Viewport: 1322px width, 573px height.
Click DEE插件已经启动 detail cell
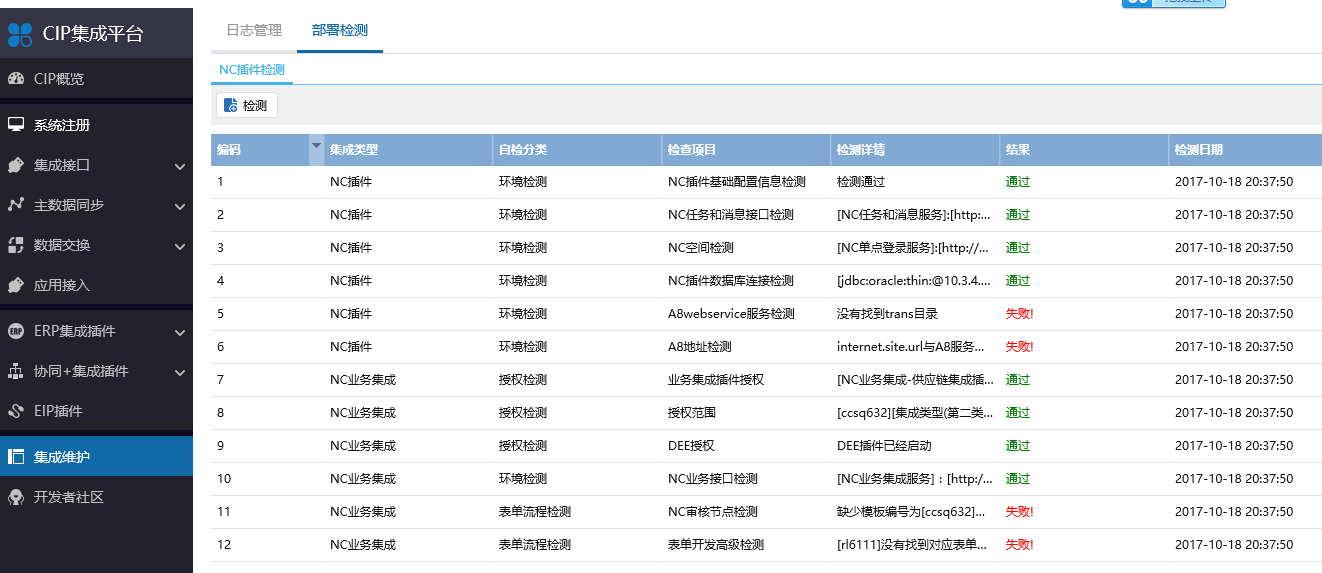click(x=884, y=446)
